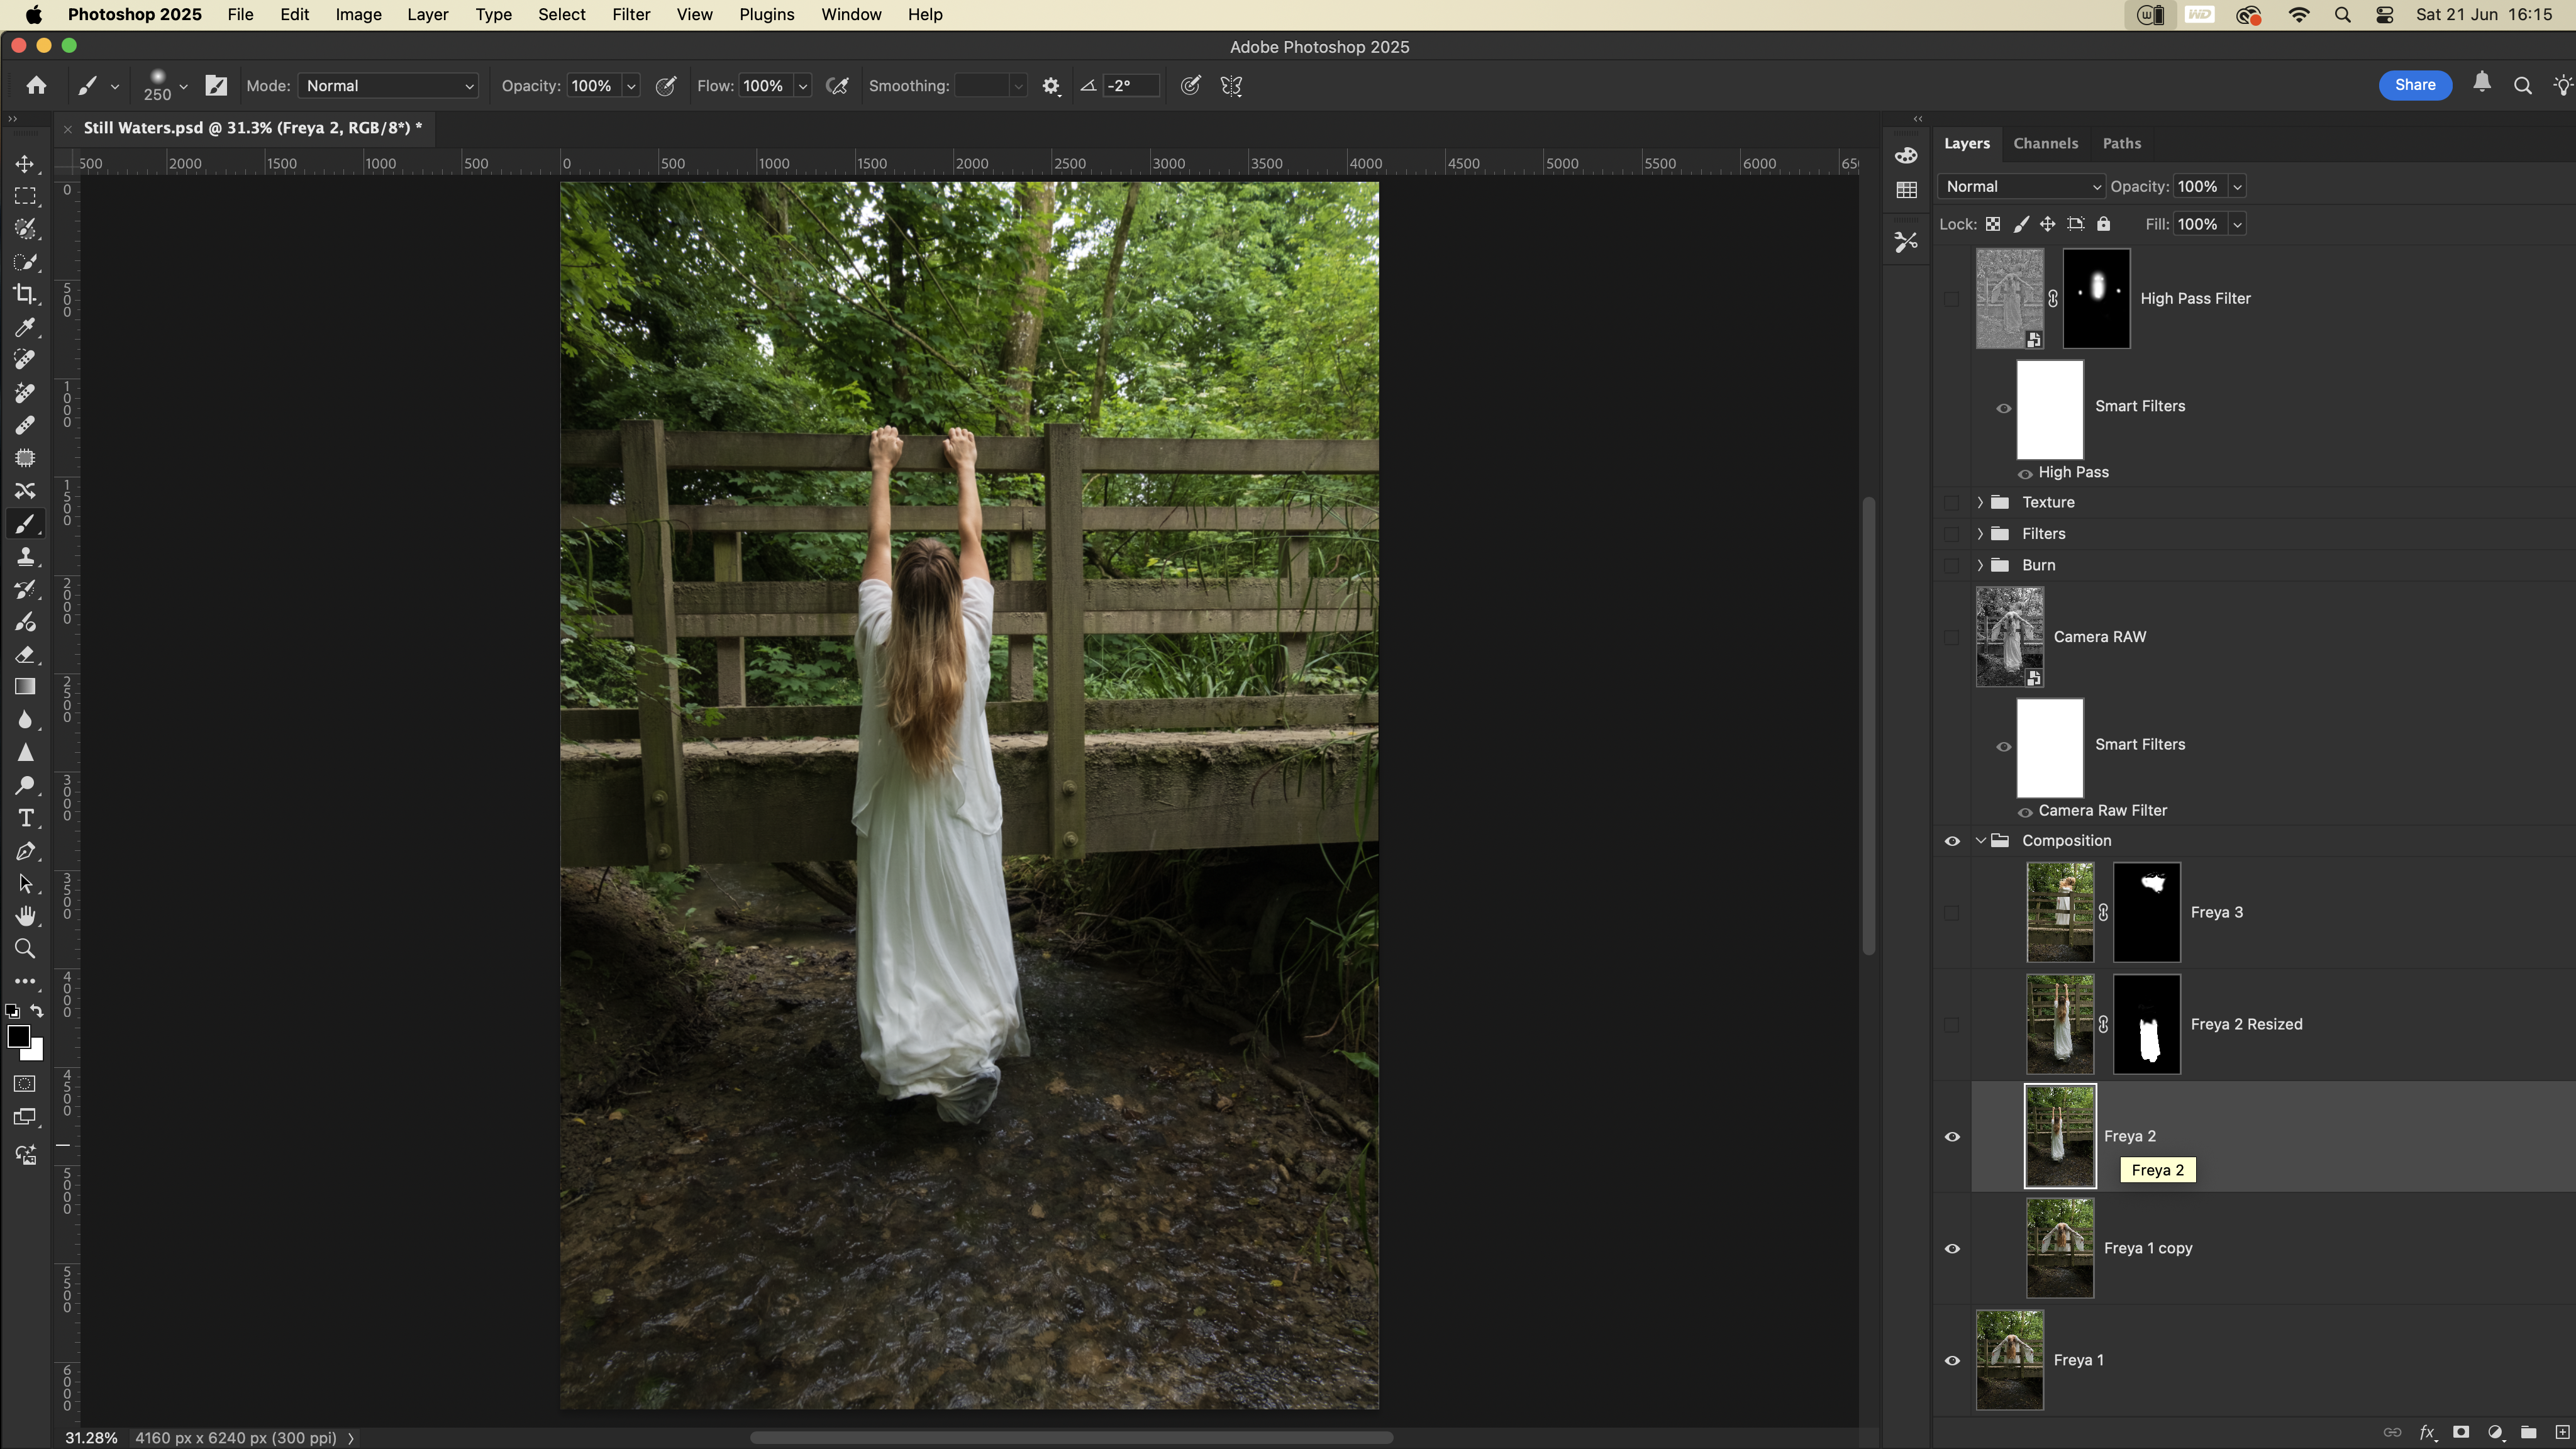This screenshot has height=1449, width=2576.
Task: Create new fill or adjustment layer
Action: 2495,1432
